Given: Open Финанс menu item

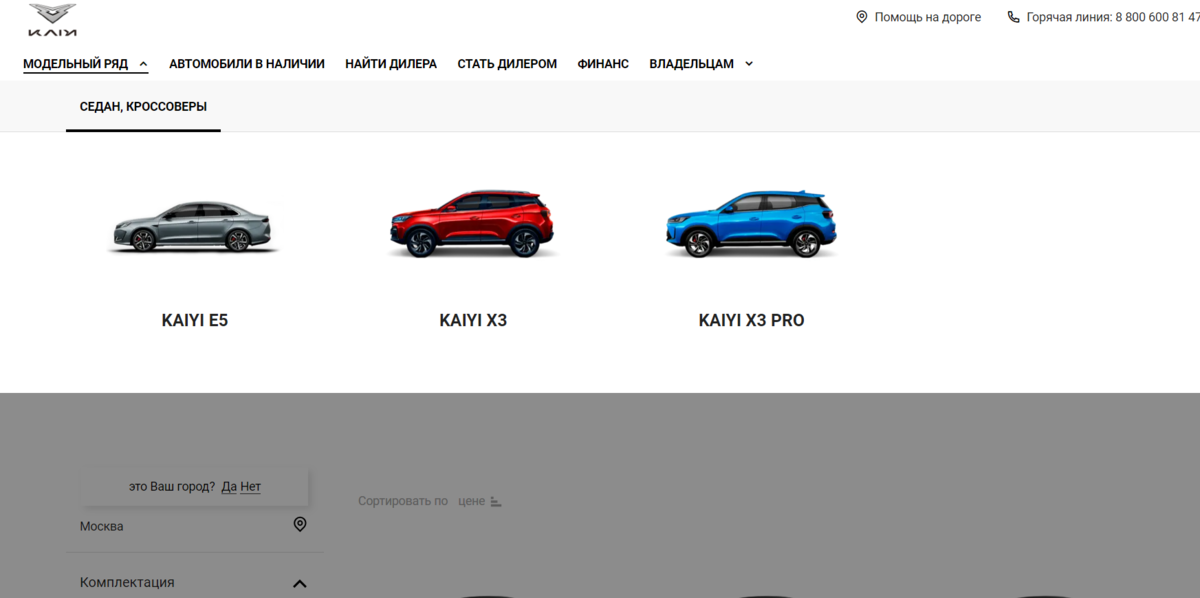Looking at the screenshot, I should tap(603, 64).
